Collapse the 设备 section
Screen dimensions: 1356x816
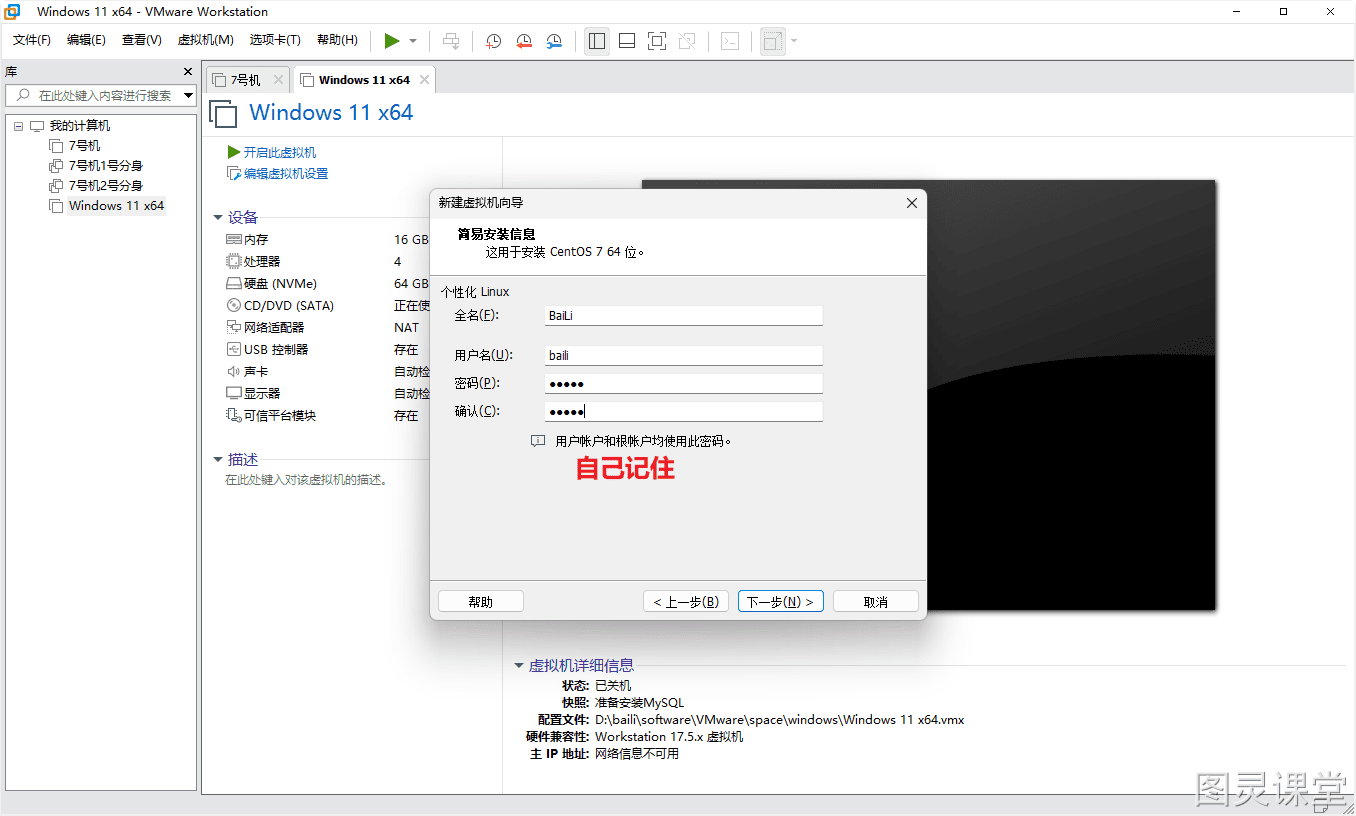point(218,217)
